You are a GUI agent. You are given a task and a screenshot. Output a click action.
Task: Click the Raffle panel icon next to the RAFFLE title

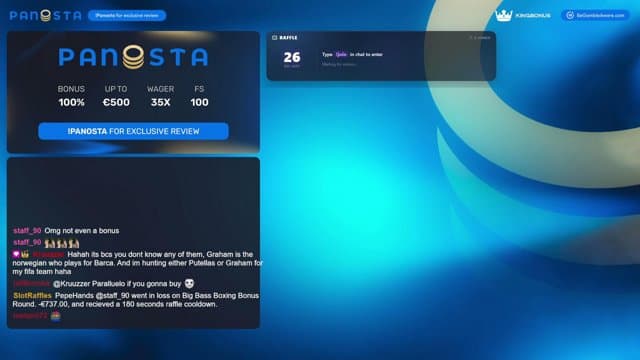tap(274, 38)
